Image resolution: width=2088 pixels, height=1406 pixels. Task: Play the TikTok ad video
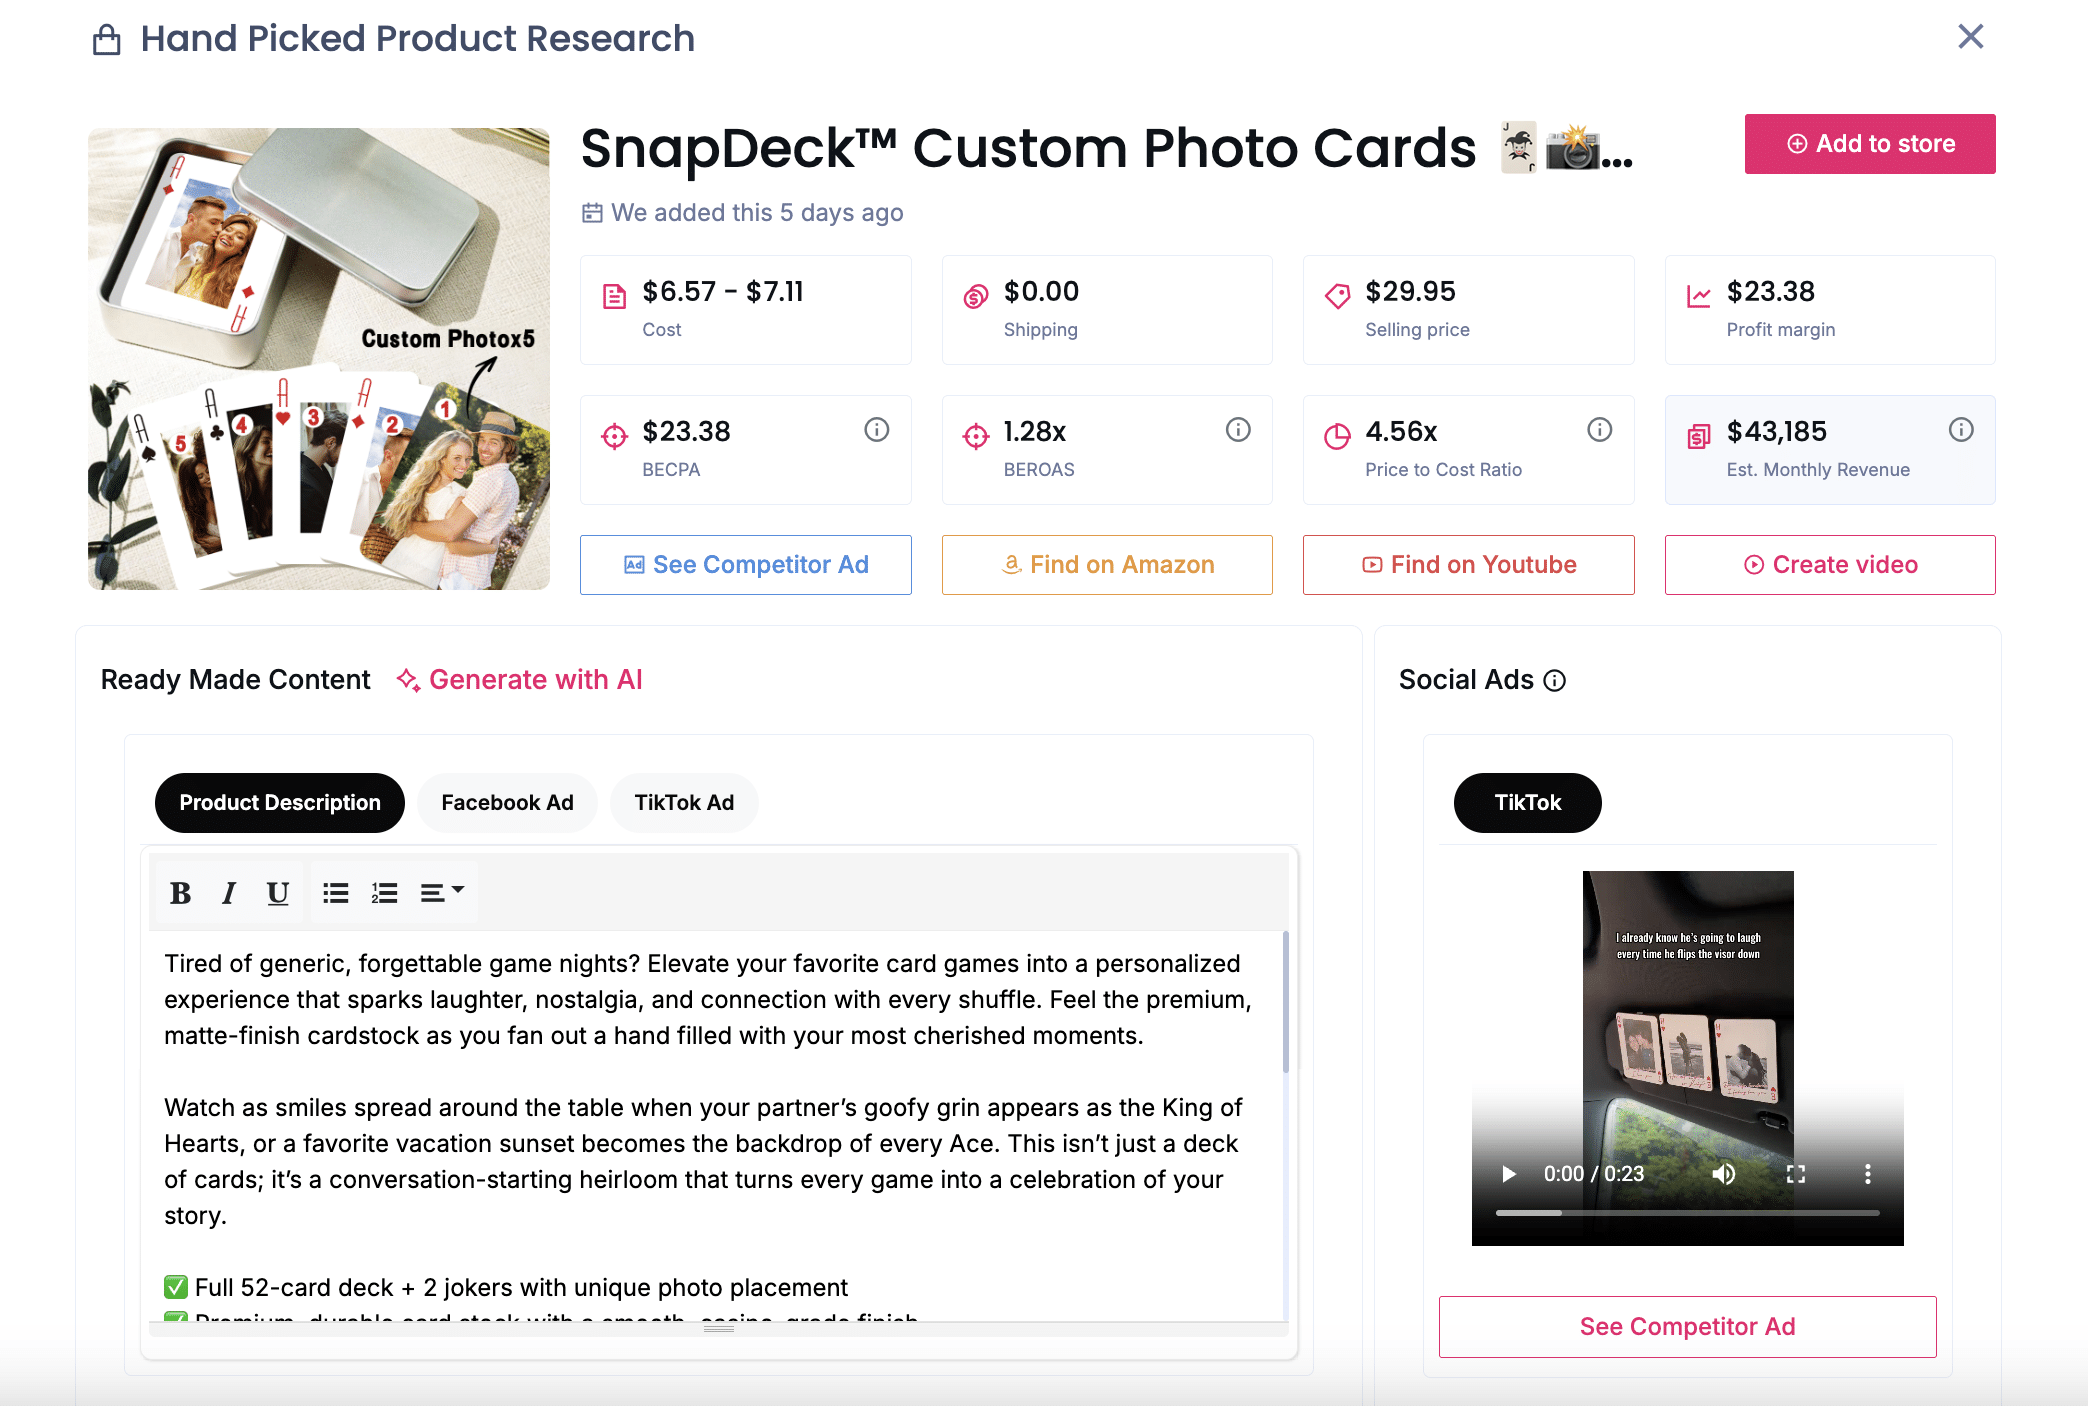(x=1509, y=1174)
